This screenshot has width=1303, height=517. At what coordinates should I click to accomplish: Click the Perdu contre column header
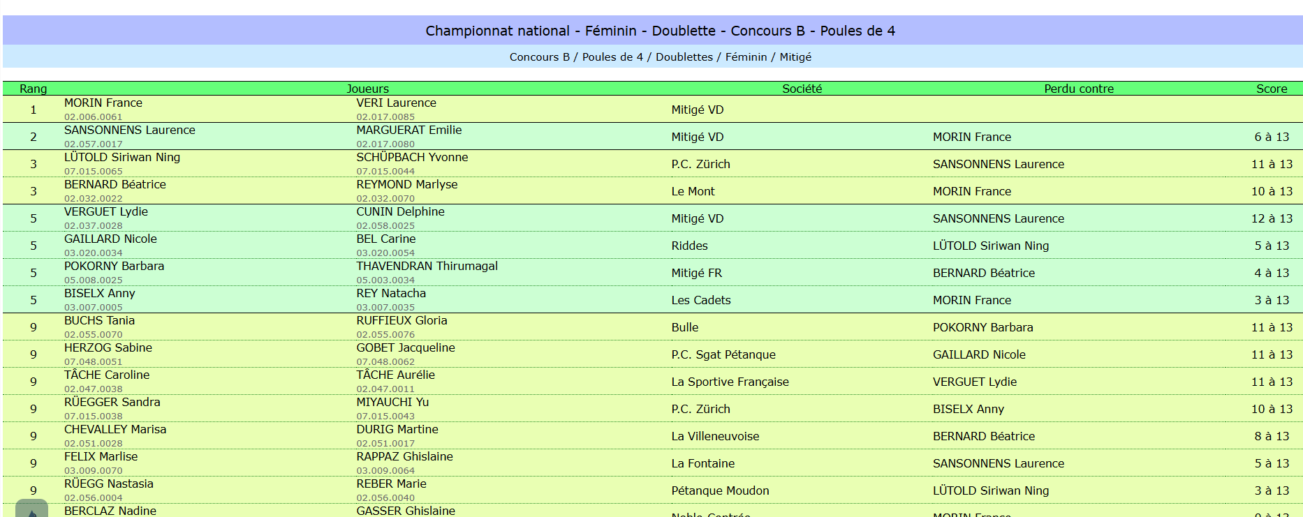tap(1078, 89)
